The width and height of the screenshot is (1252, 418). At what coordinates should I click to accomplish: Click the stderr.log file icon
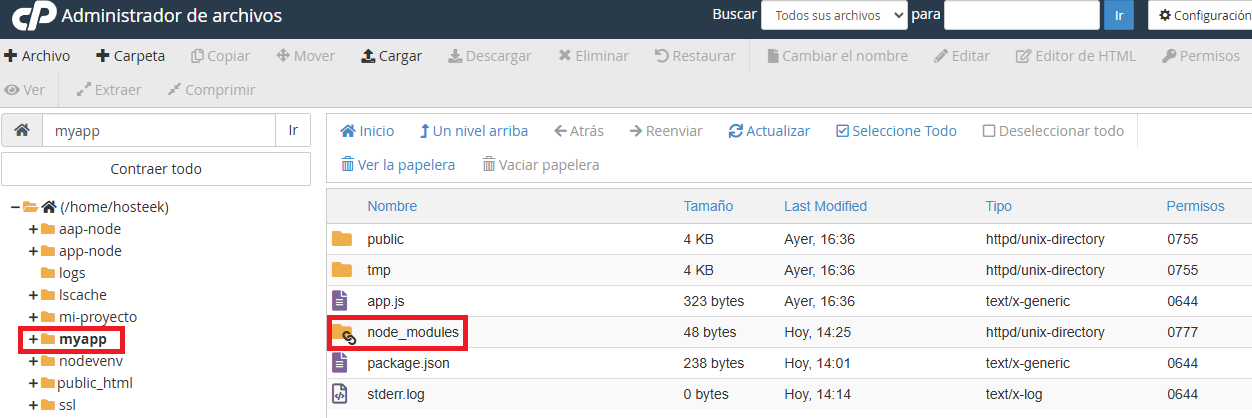click(x=340, y=393)
